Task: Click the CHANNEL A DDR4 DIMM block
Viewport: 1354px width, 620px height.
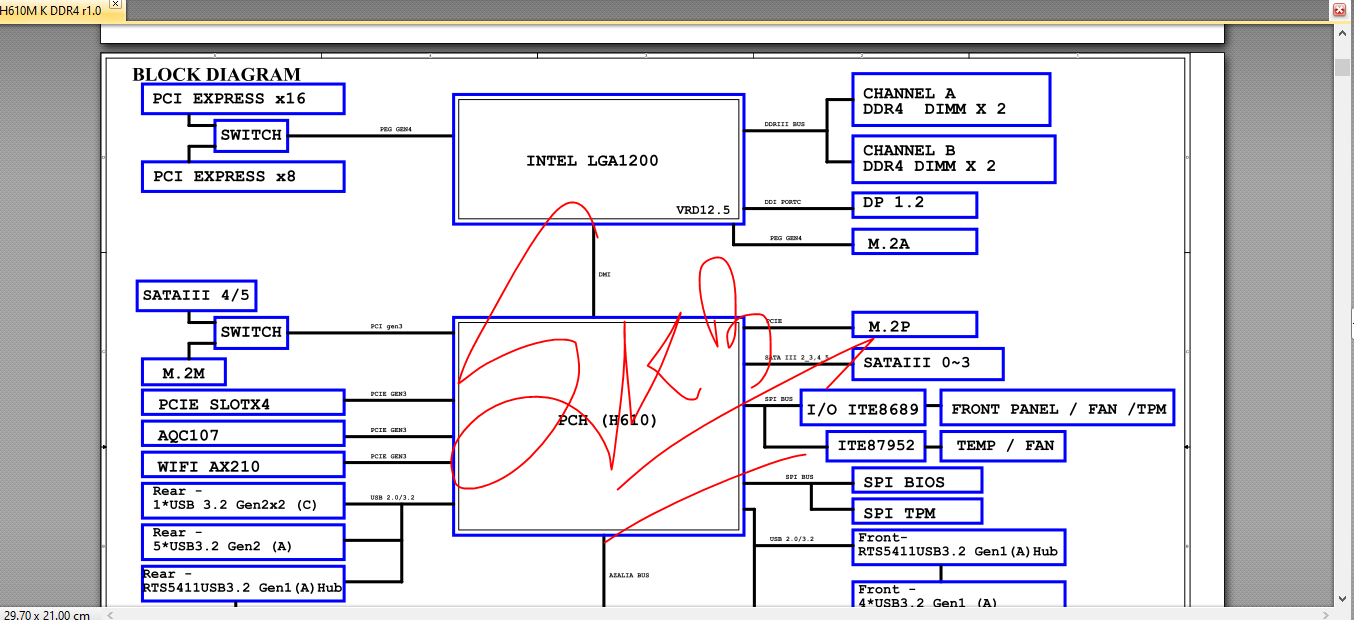Action: [x=951, y=100]
